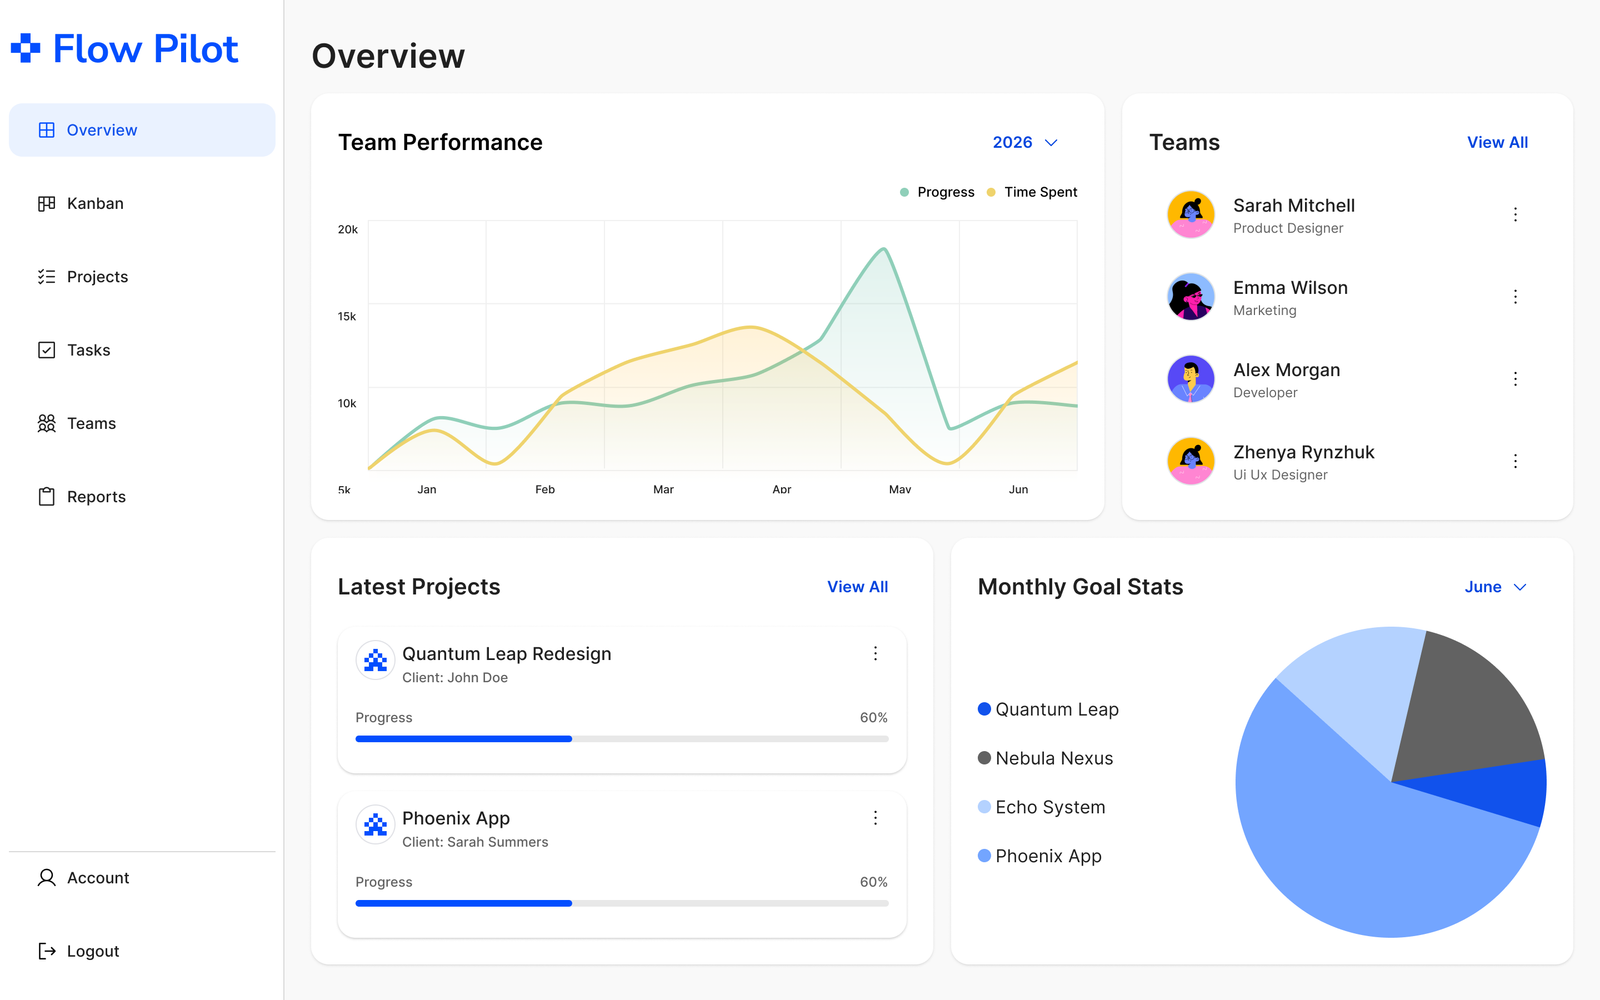This screenshot has height=1000, width=1600.
Task: Open the Teams menu item in sidebar
Action: (142, 423)
